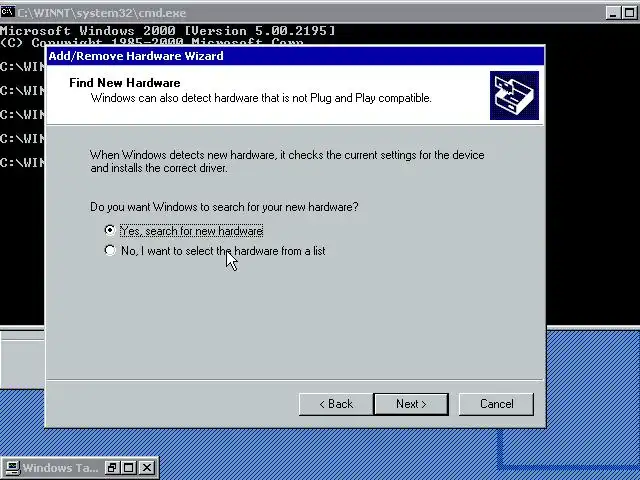
Task: Click the hardware wizard computer icon
Action: point(514,96)
